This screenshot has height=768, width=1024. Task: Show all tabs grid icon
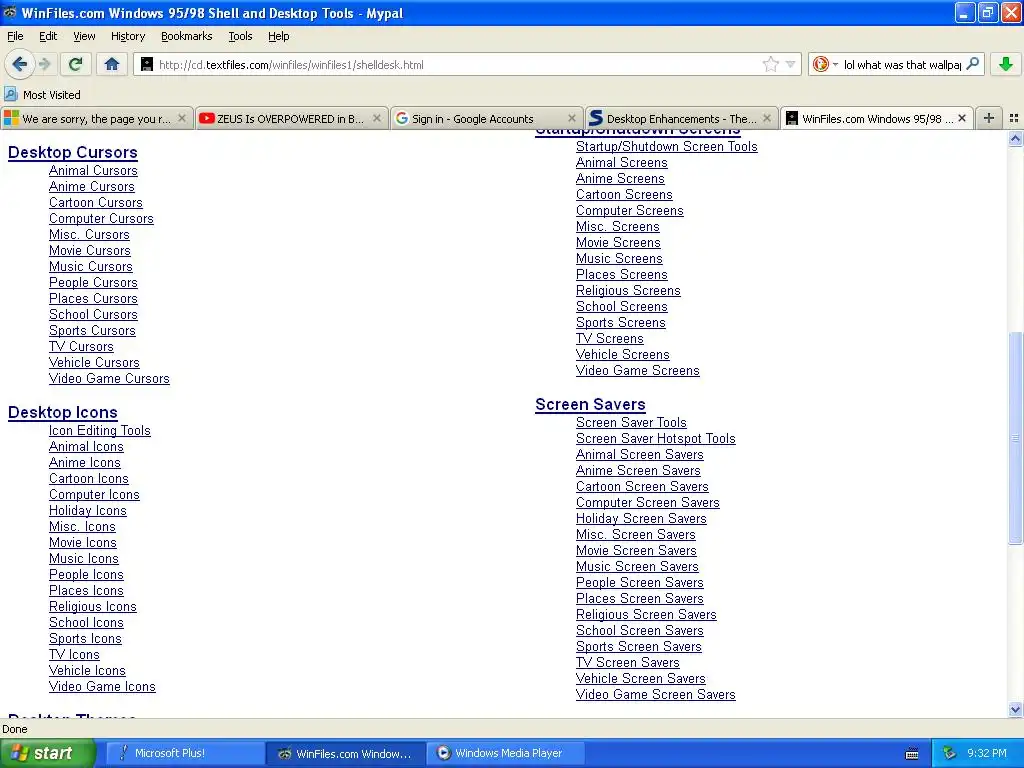tap(1014, 118)
